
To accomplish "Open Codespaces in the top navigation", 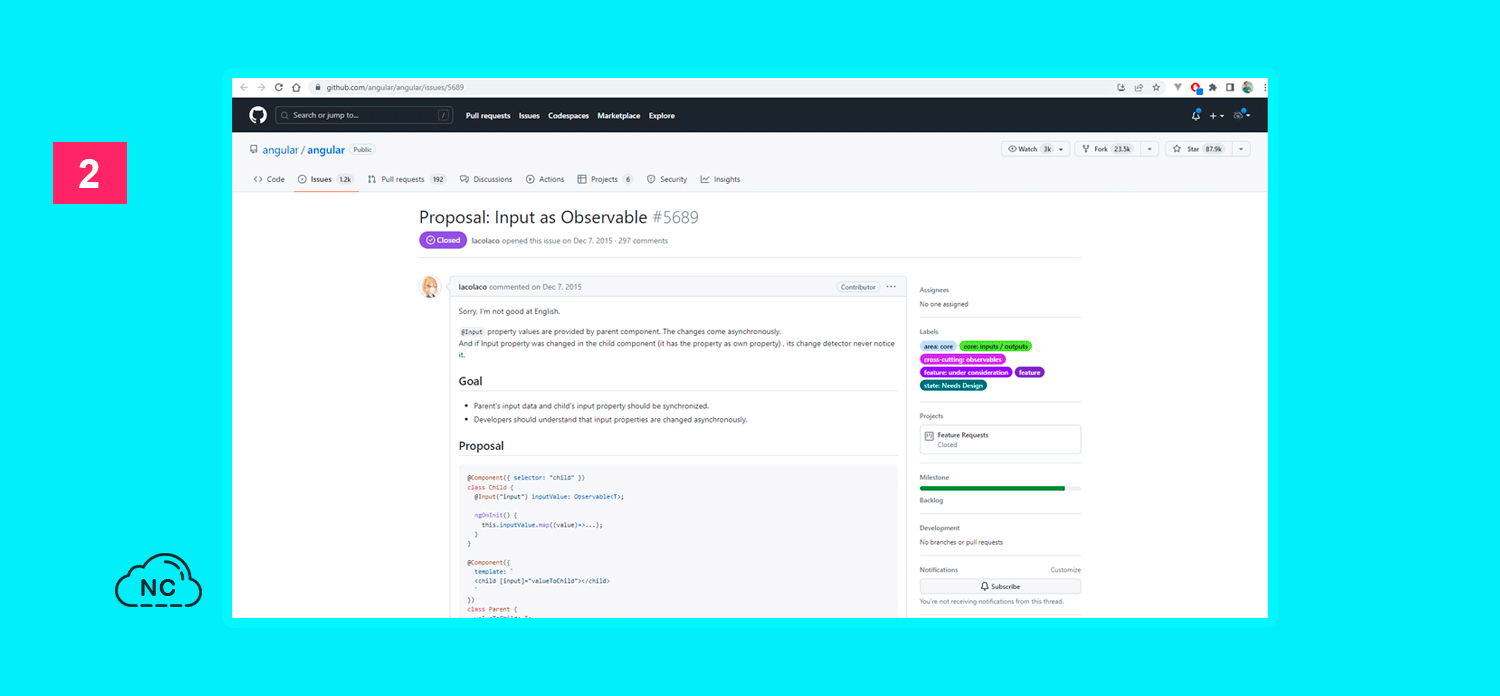I will pos(569,116).
